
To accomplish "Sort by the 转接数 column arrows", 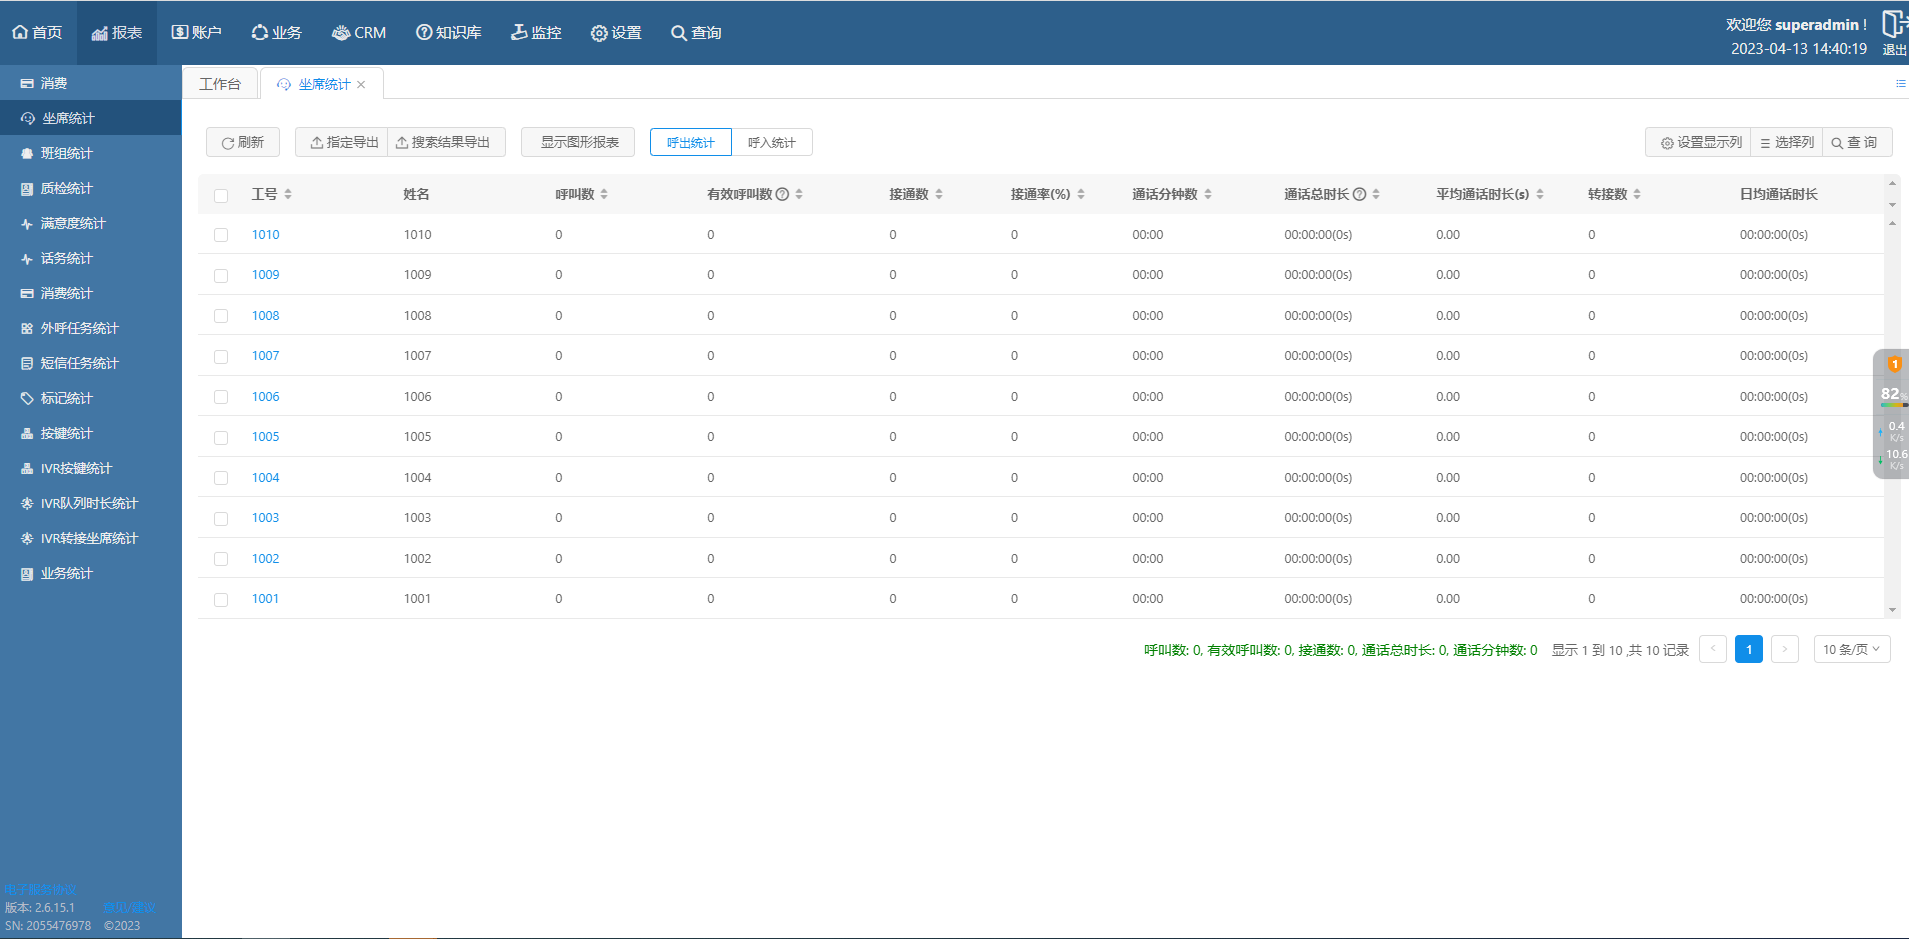I will (1637, 194).
